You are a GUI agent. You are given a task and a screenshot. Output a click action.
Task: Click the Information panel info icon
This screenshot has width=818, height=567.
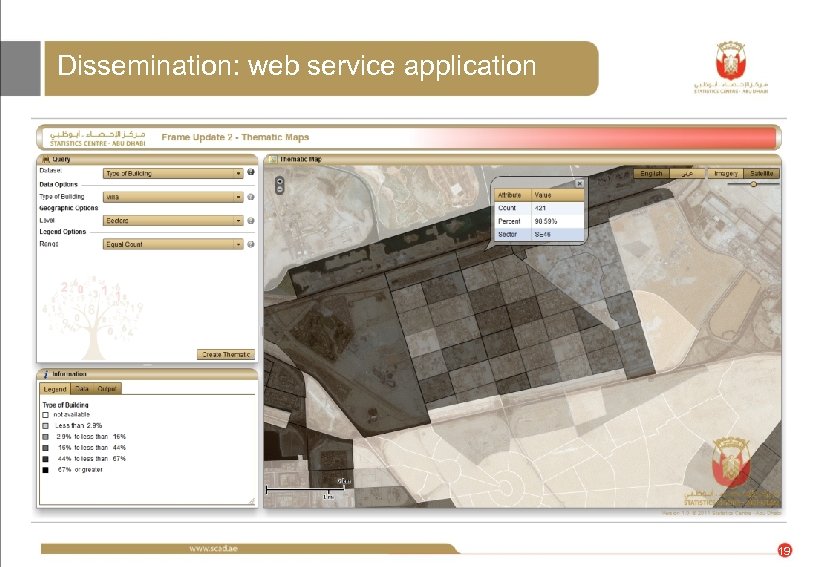pyautogui.click(x=46, y=374)
